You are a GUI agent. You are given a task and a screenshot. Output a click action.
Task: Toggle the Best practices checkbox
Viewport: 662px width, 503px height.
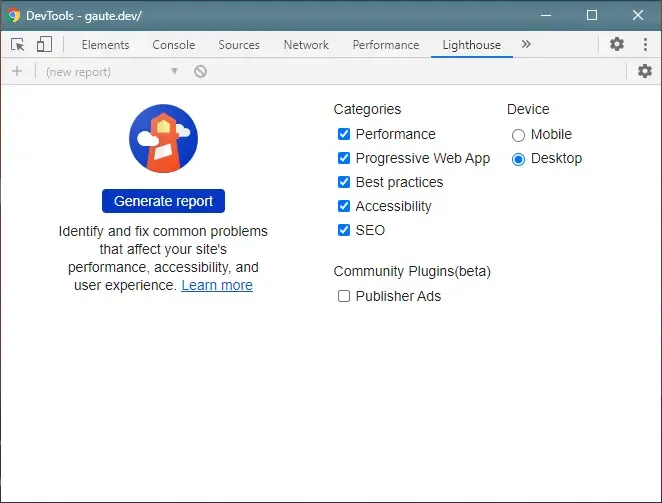pos(344,182)
